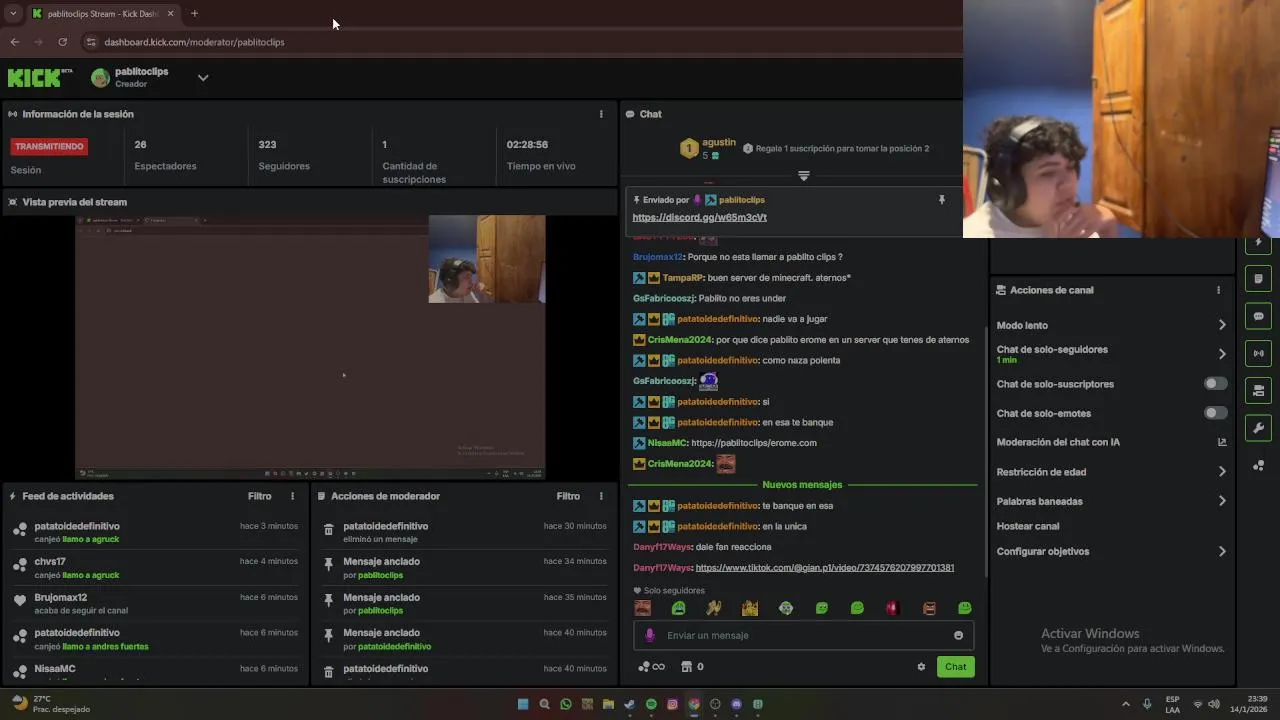The height and width of the screenshot is (720, 1280).
Task: Open the browser tab list dropdown
Action: pyautogui.click(x=13, y=14)
